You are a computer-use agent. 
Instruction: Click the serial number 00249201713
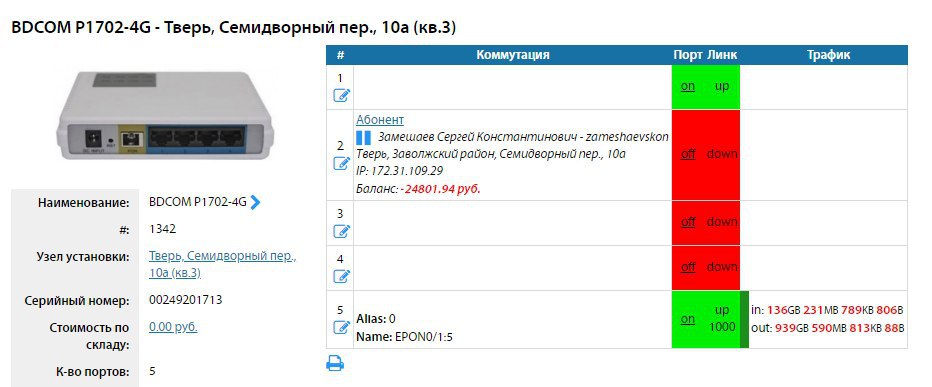pos(185,300)
